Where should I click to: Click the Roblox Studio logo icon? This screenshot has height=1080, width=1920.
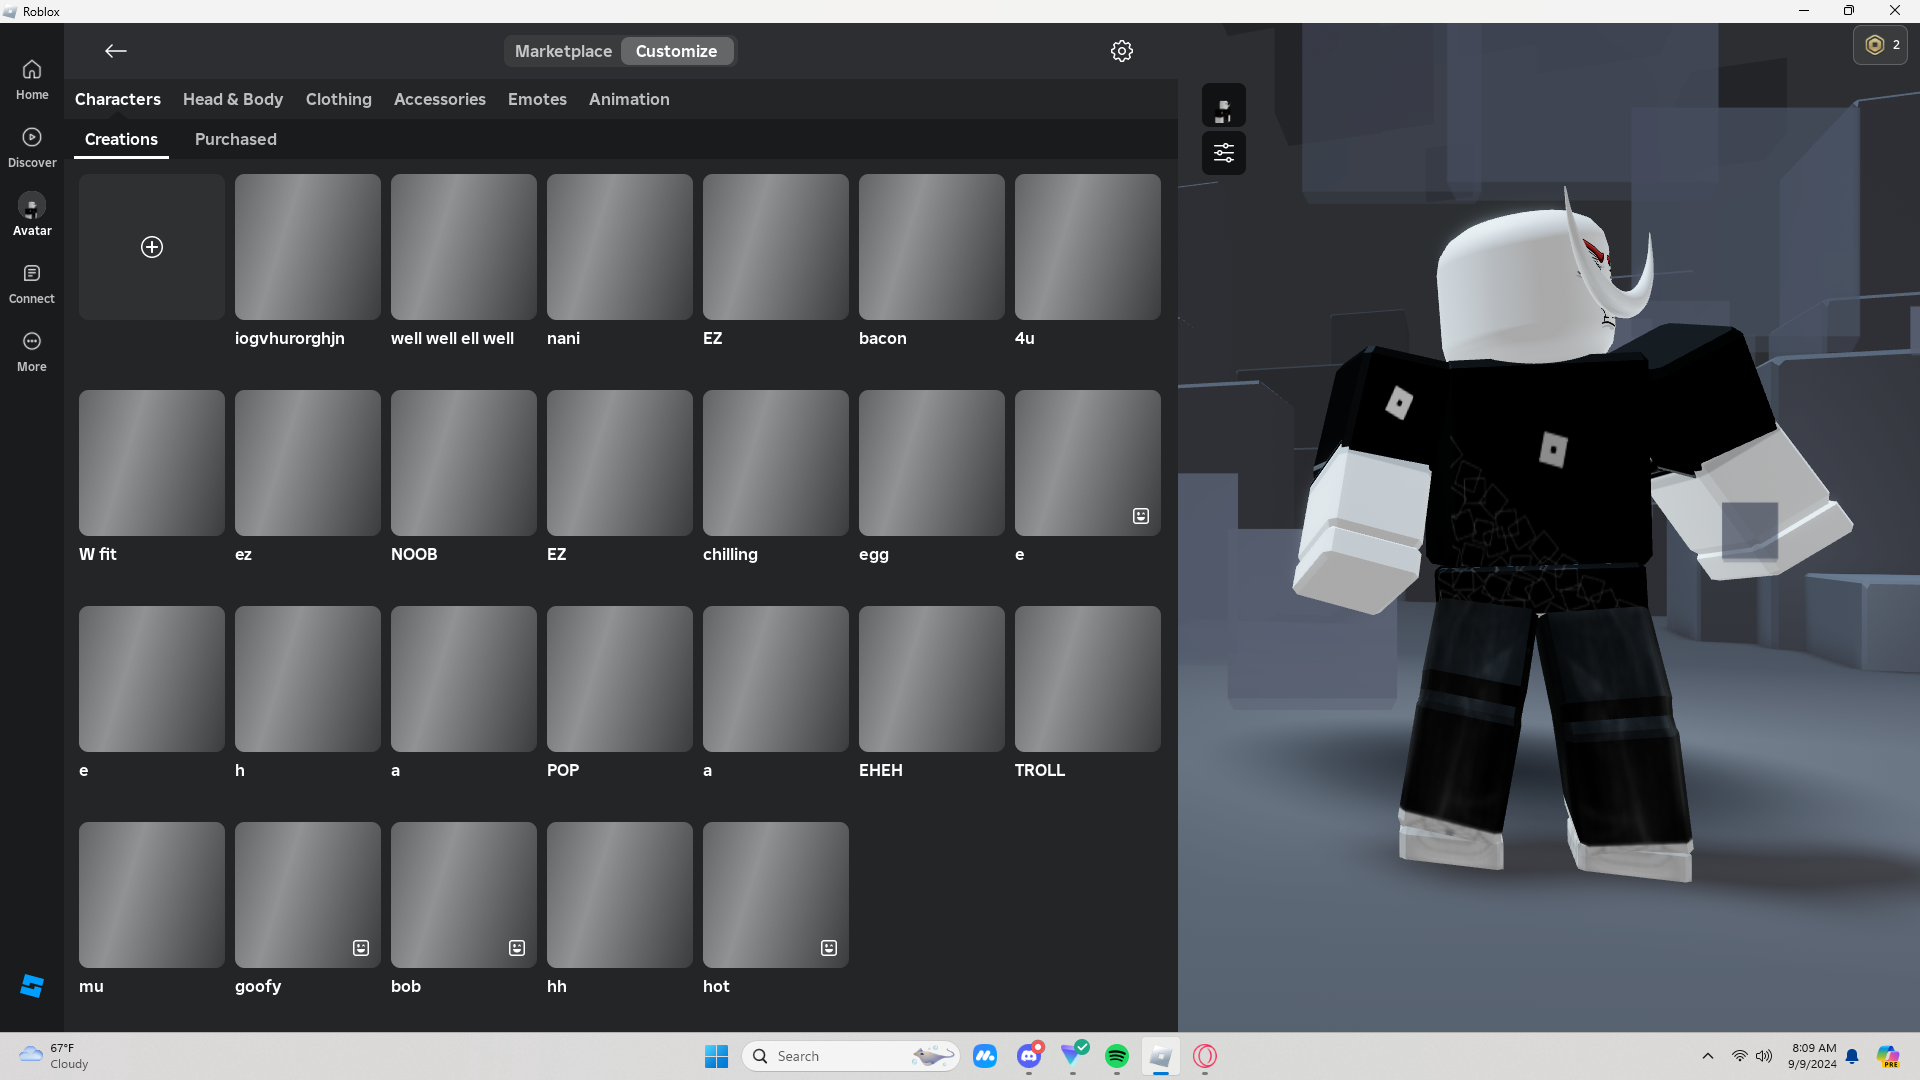32,986
